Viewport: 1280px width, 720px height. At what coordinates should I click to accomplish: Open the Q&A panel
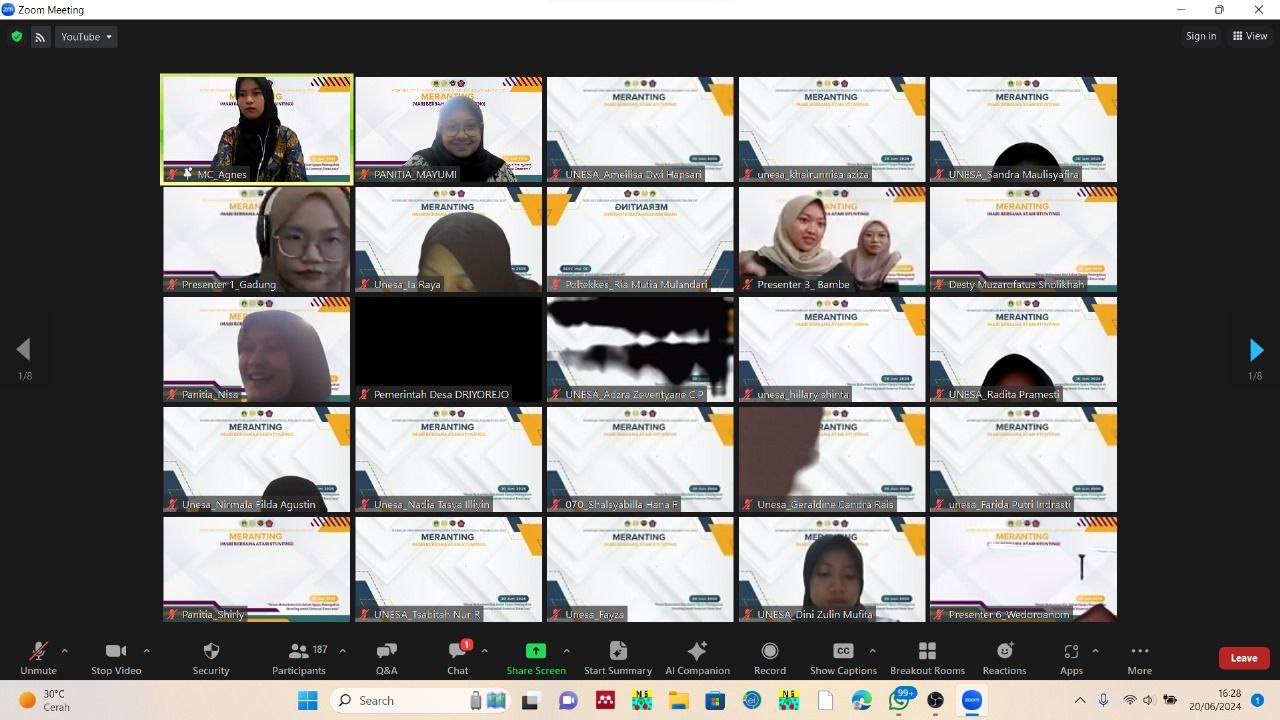pos(386,658)
